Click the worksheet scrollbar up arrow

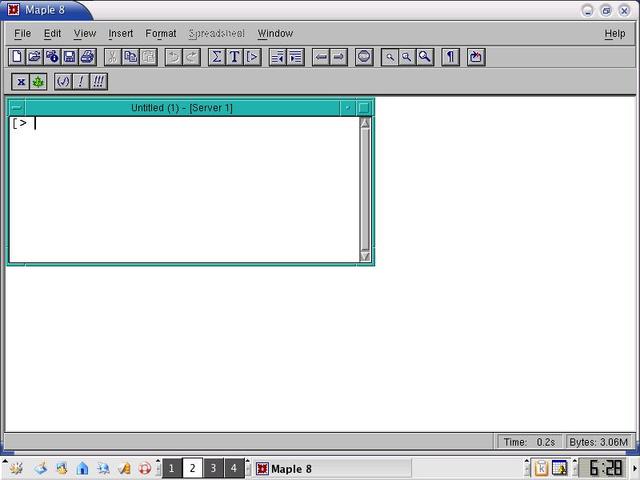pyautogui.click(x=365, y=123)
